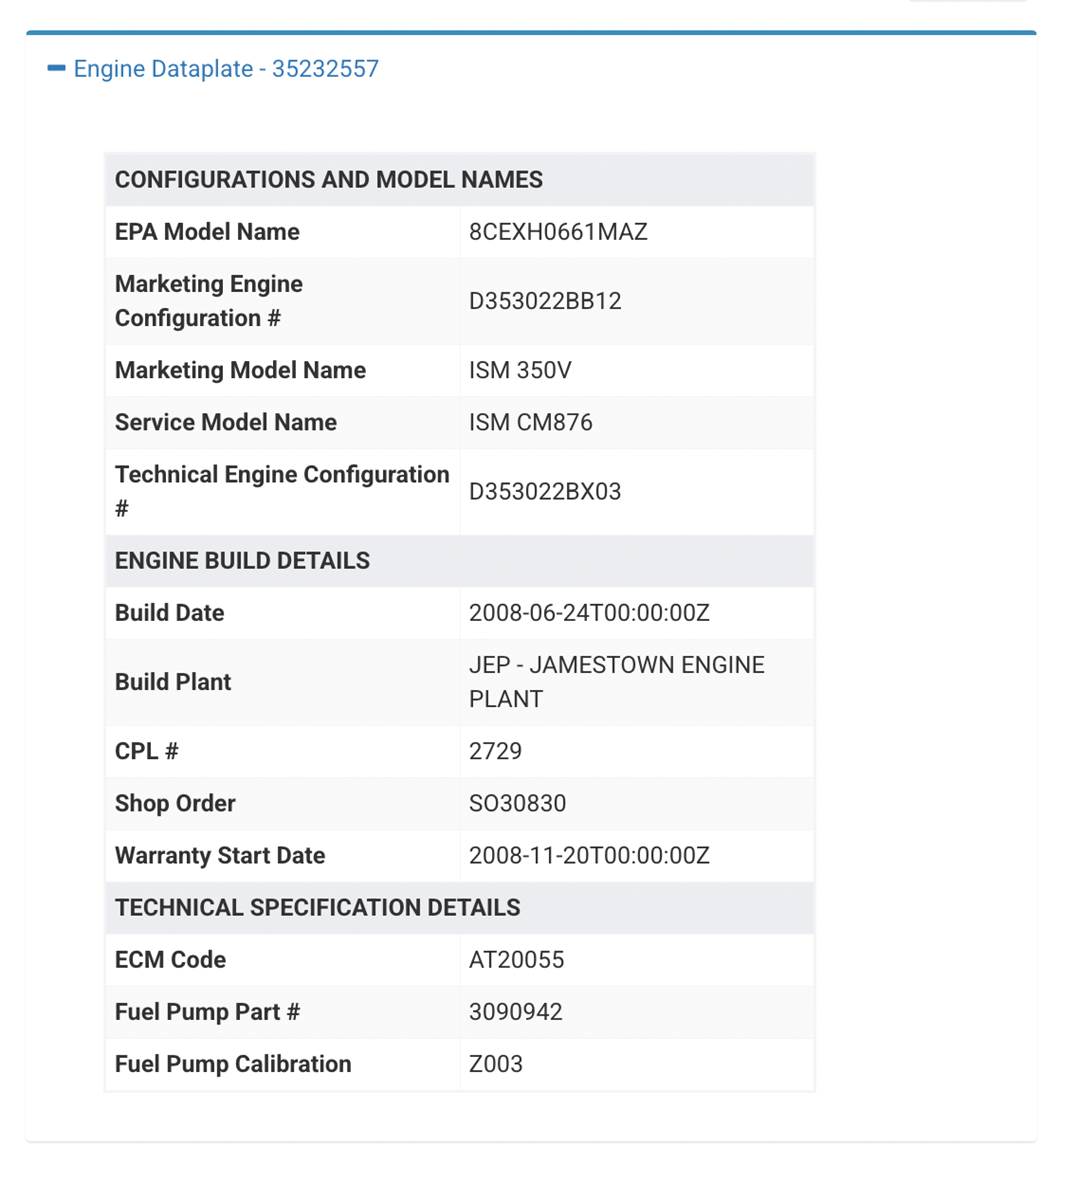Screen dimensions: 1079x1200
Task: Click the marketing configuration value D353022BB12
Action: click(x=545, y=301)
